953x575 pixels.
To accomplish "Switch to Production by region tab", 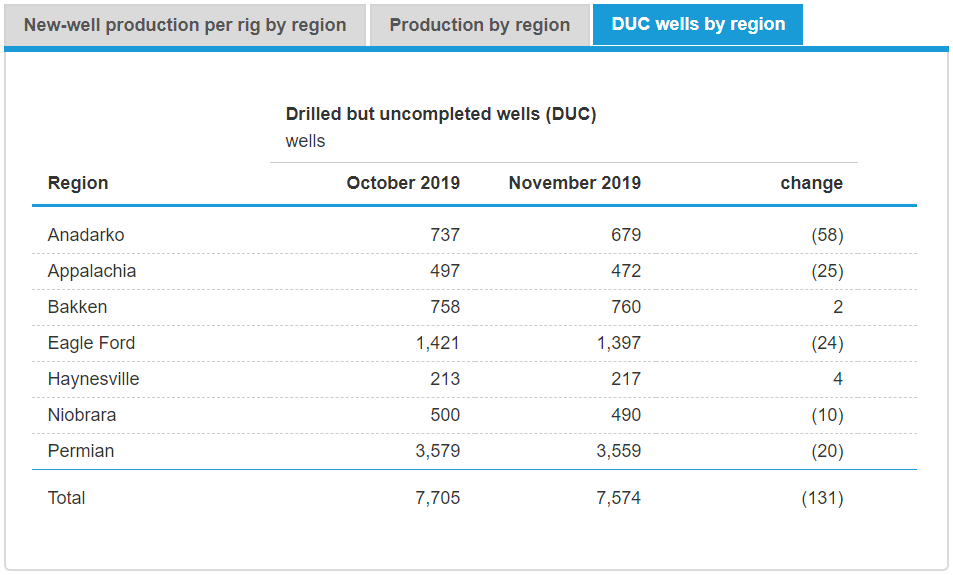I will 479,25.
